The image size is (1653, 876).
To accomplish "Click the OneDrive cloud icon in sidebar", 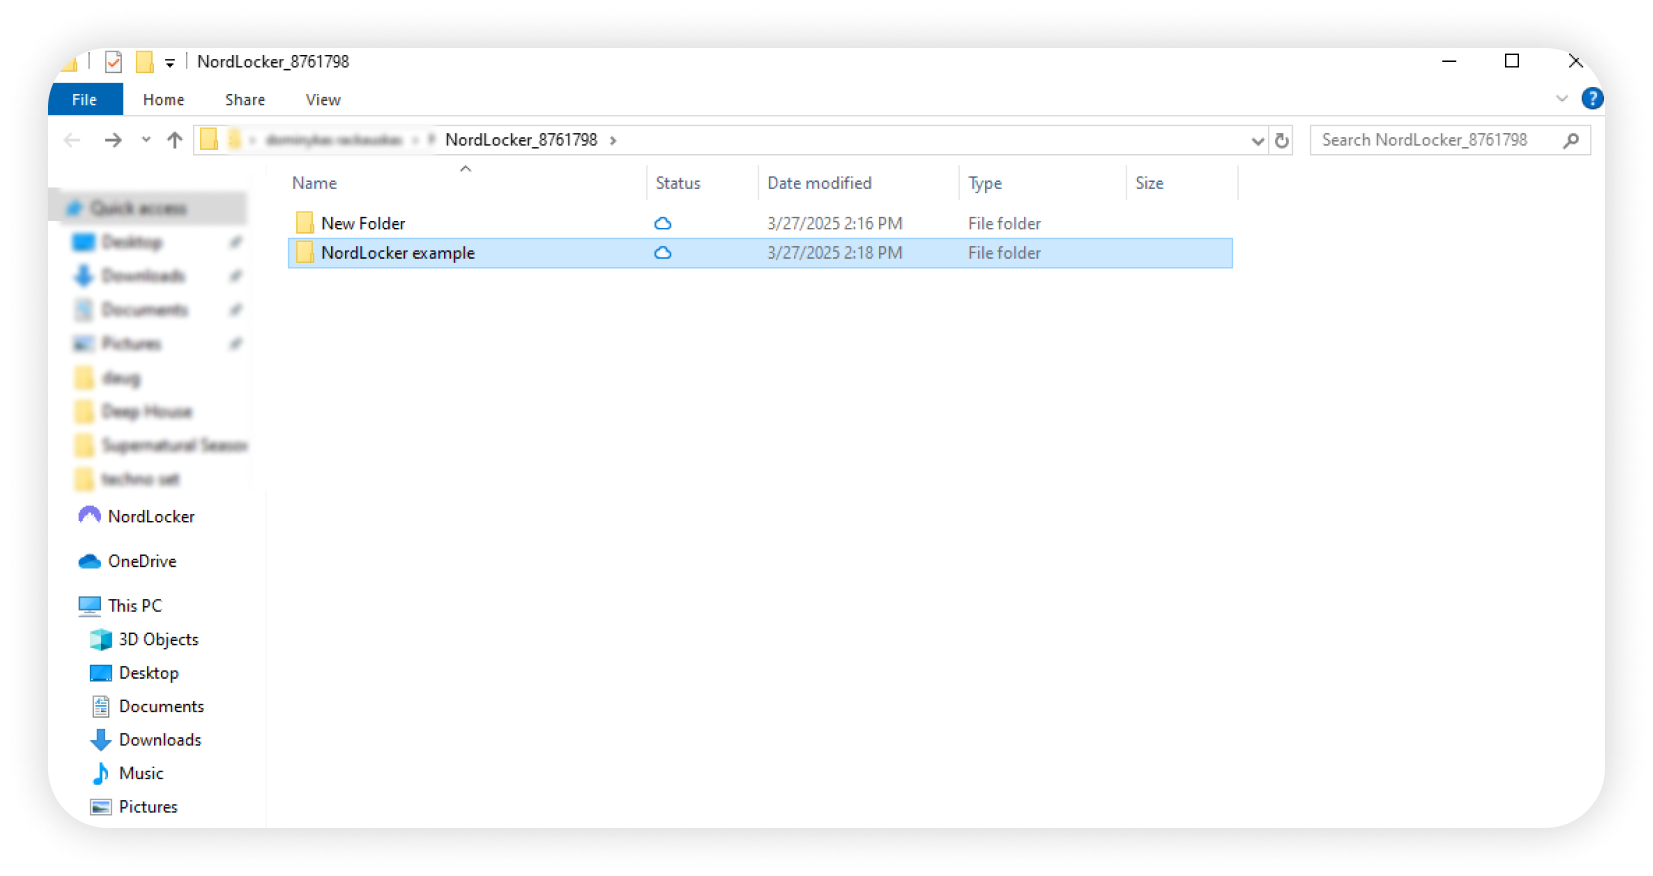I will pos(90,562).
